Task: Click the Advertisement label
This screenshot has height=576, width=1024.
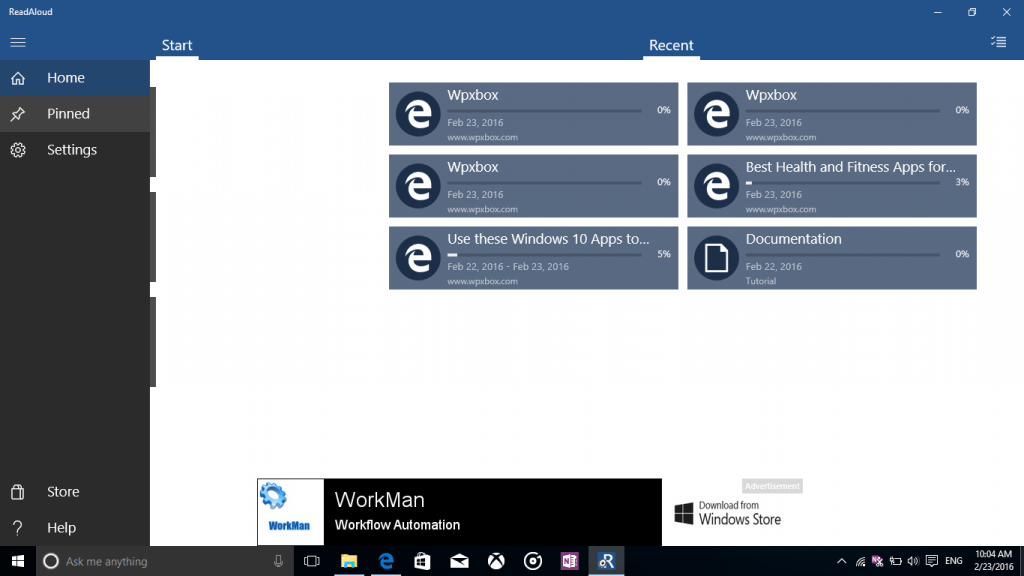Action: (x=772, y=486)
